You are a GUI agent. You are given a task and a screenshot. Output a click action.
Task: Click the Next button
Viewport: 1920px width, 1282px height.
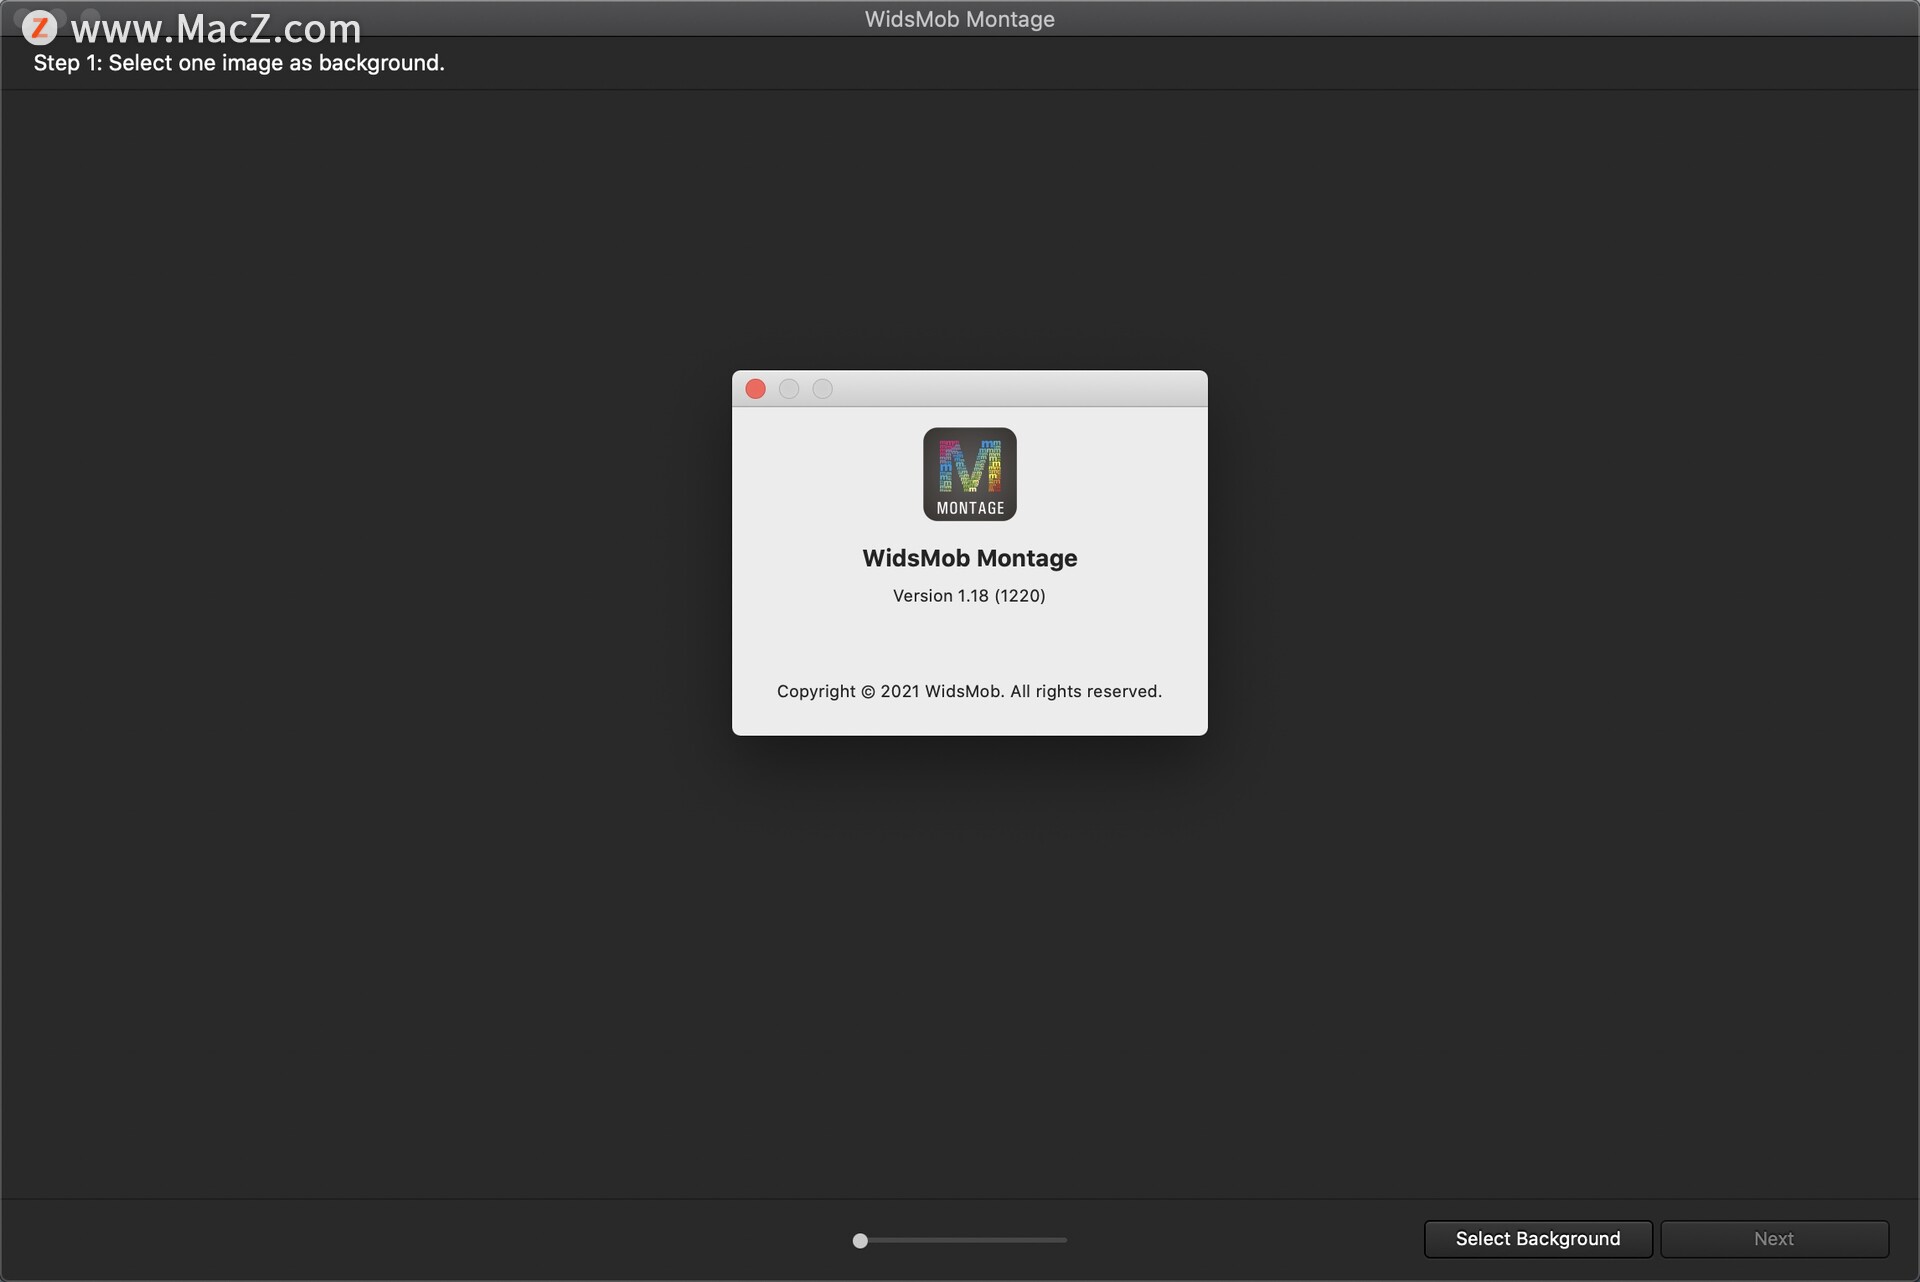pyautogui.click(x=1773, y=1238)
